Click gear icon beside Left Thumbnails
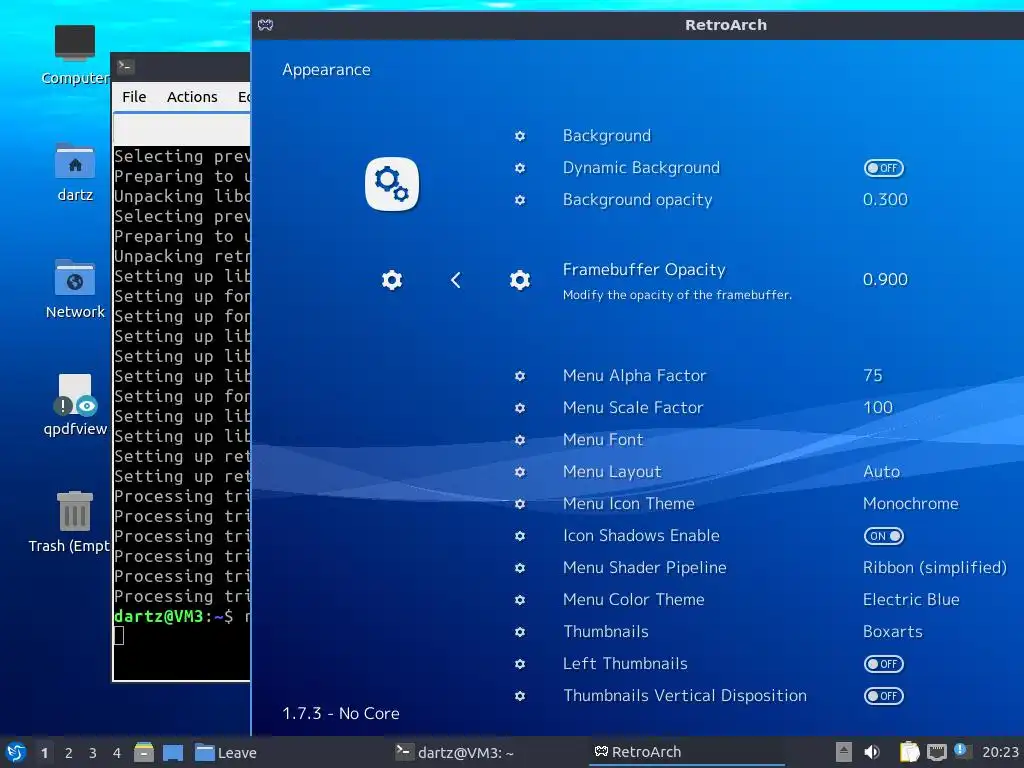This screenshot has height=768, width=1024. click(x=520, y=664)
